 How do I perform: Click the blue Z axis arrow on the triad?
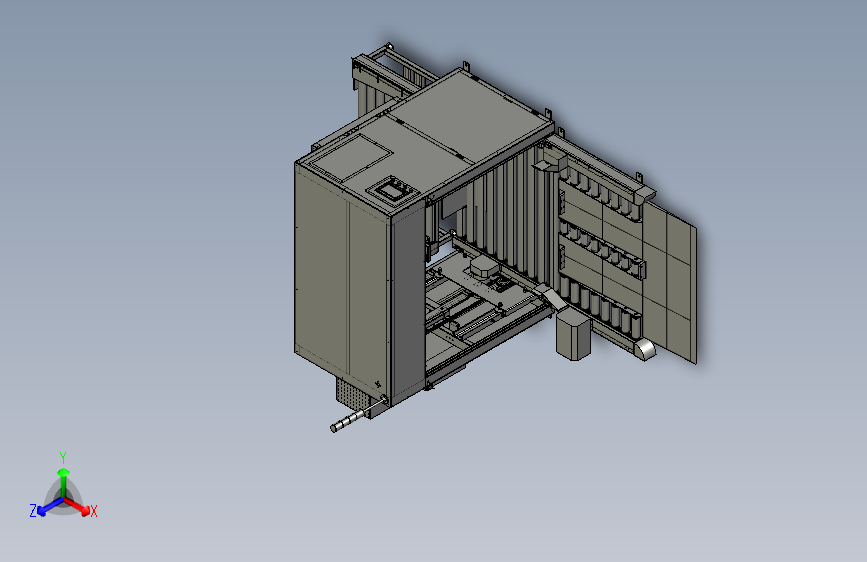[50, 507]
